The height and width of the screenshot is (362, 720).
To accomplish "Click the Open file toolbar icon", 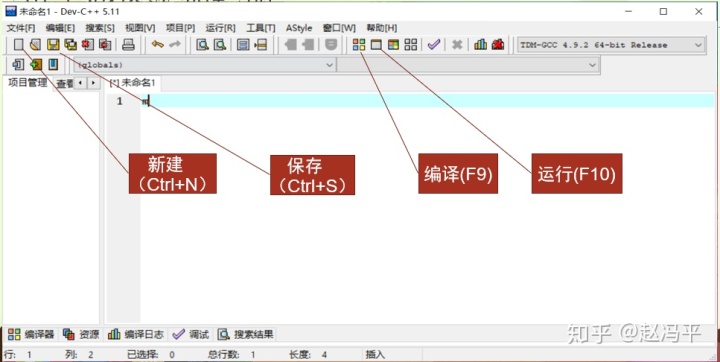I will 35,45.
